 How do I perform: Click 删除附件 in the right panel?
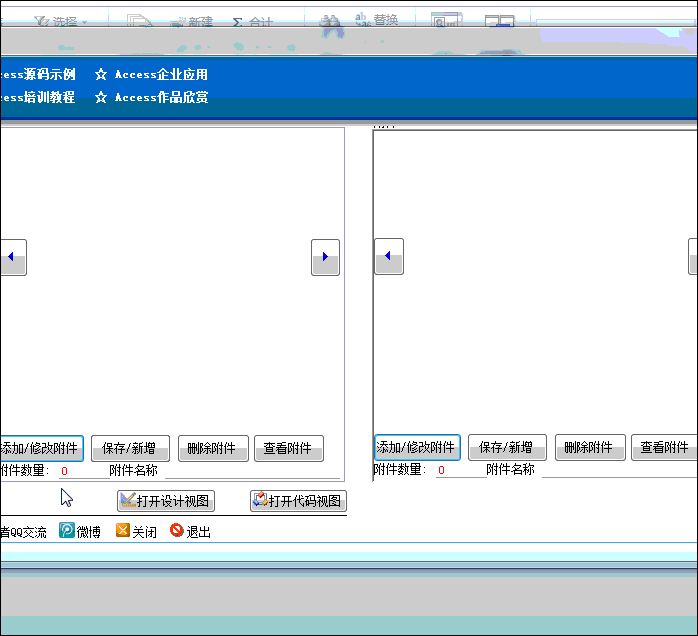tap(590, 447)
